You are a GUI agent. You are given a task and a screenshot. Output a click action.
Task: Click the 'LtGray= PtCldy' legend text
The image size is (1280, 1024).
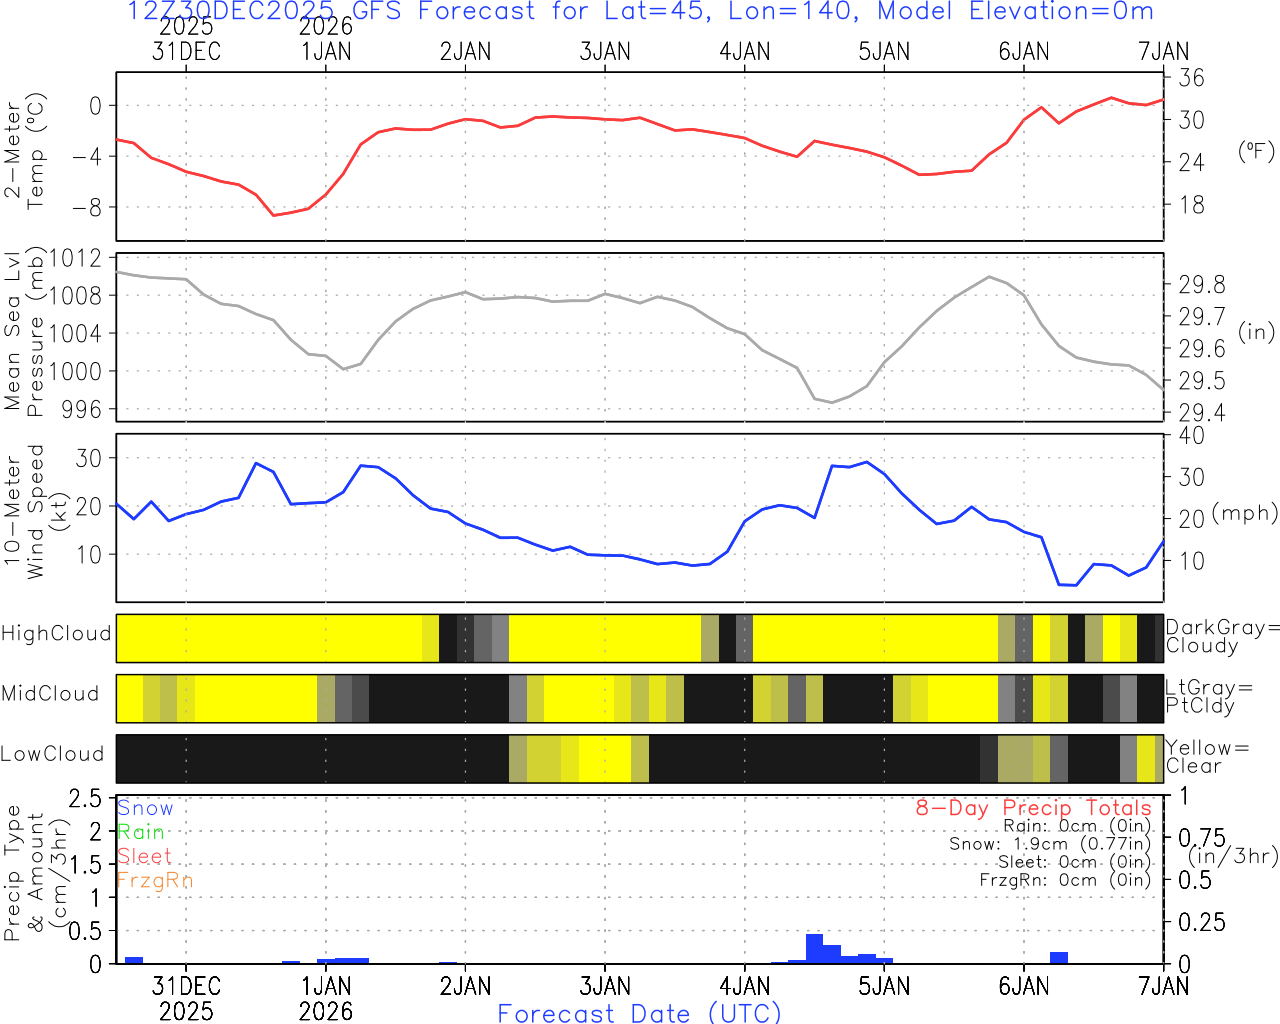click(x=1208, y=696)
